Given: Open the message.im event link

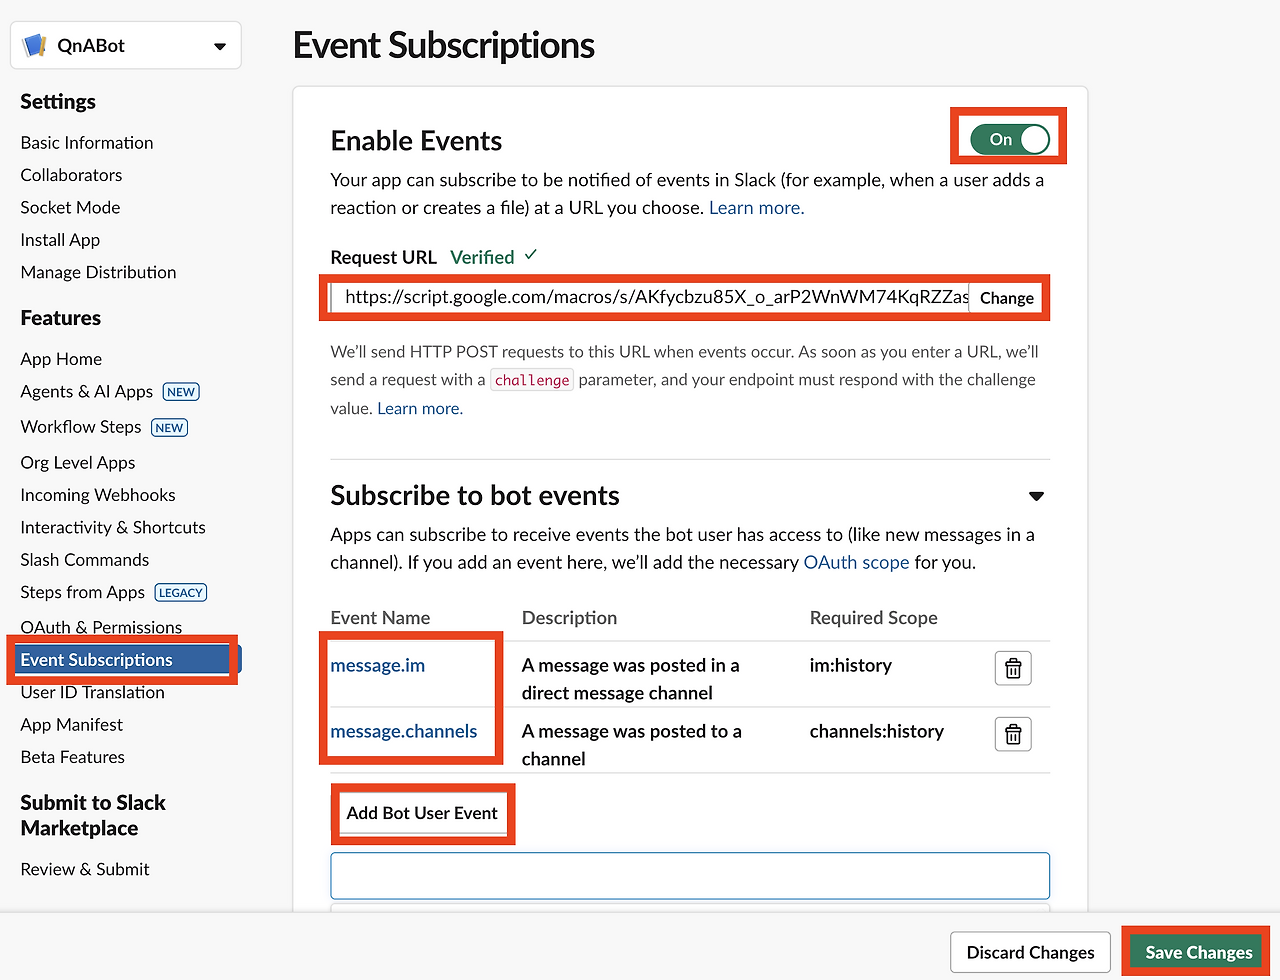Looking at the screenshot, I should point(378,666).
